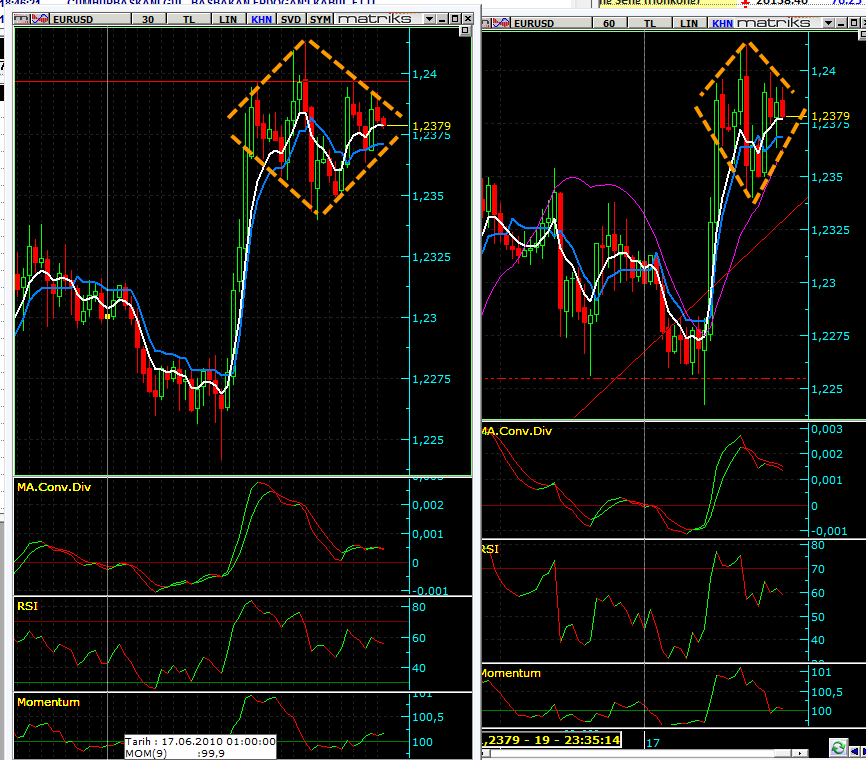This screenshot has height=760, width=866.
Task: Click the green refresh icon below the 60-minute chart
Action: pyautogui.click(x=838, y=748)
